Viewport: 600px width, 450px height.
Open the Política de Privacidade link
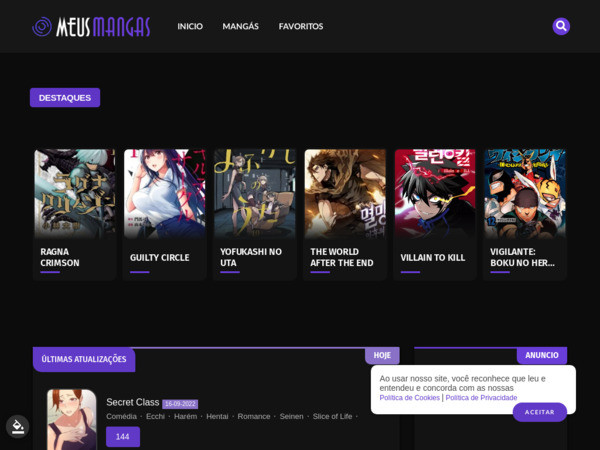[481, 398]
